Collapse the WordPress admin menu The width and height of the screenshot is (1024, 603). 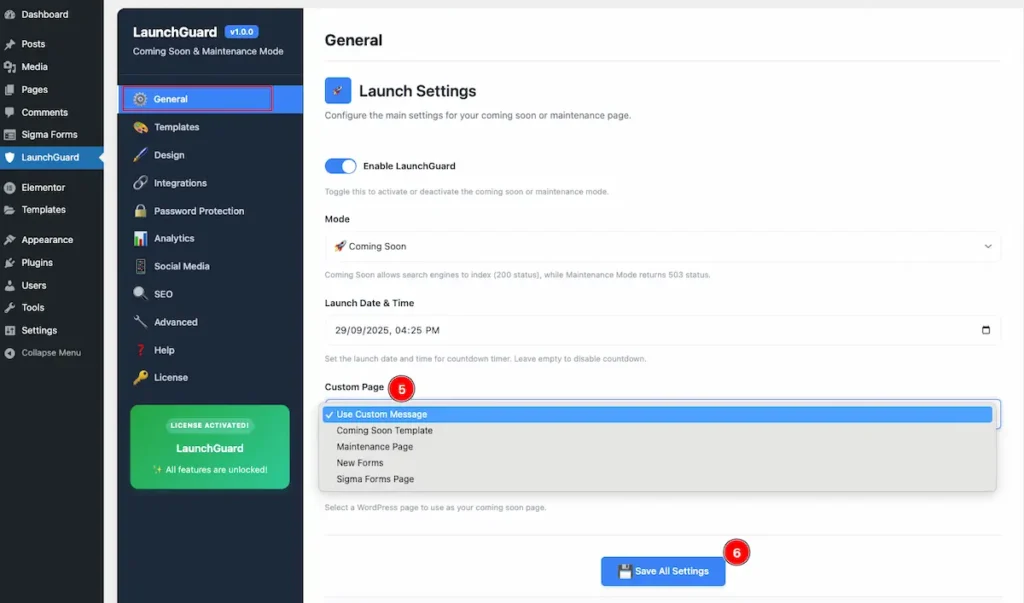point(52,353)
